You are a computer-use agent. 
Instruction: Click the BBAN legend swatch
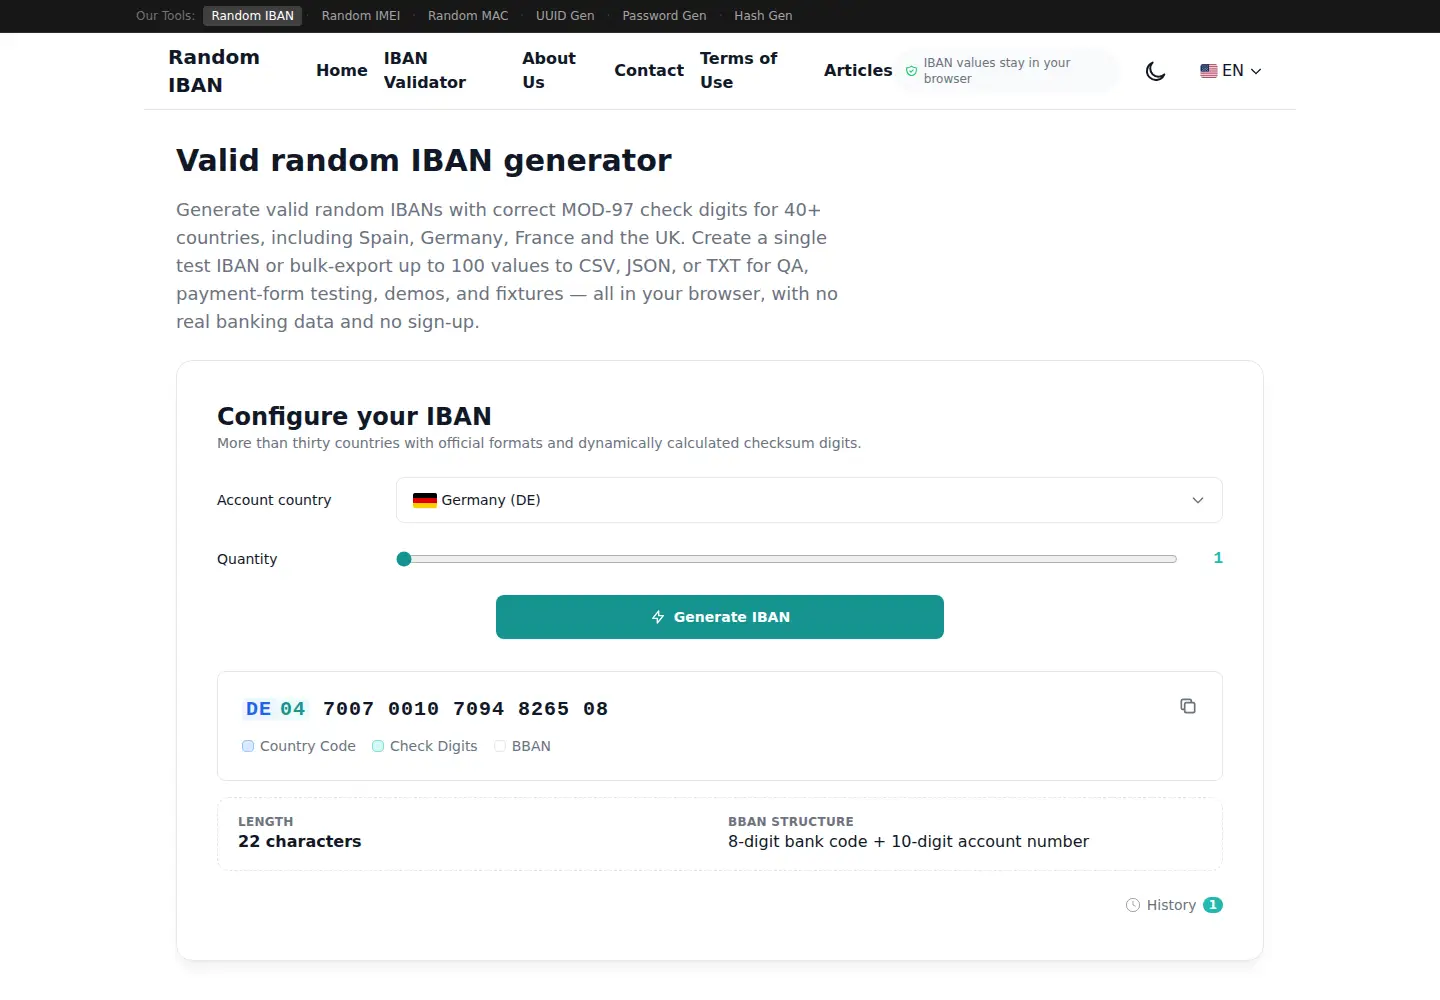pos(500,746)
